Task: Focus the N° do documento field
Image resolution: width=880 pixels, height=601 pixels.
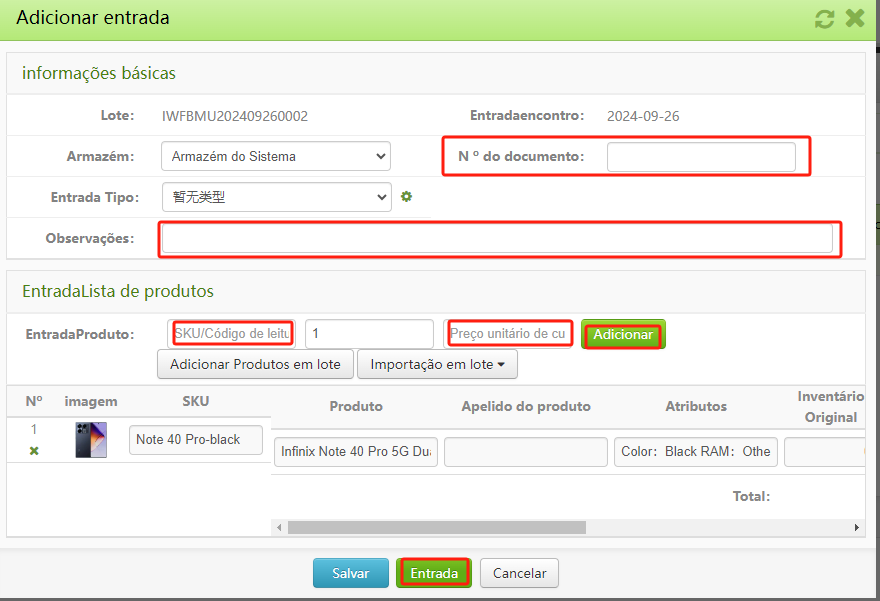Action: [x=700, y=157]
